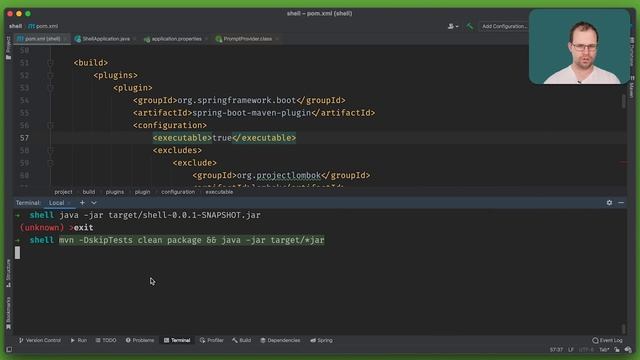Click the mvn -DskipTests command text

tap(191, 240)
